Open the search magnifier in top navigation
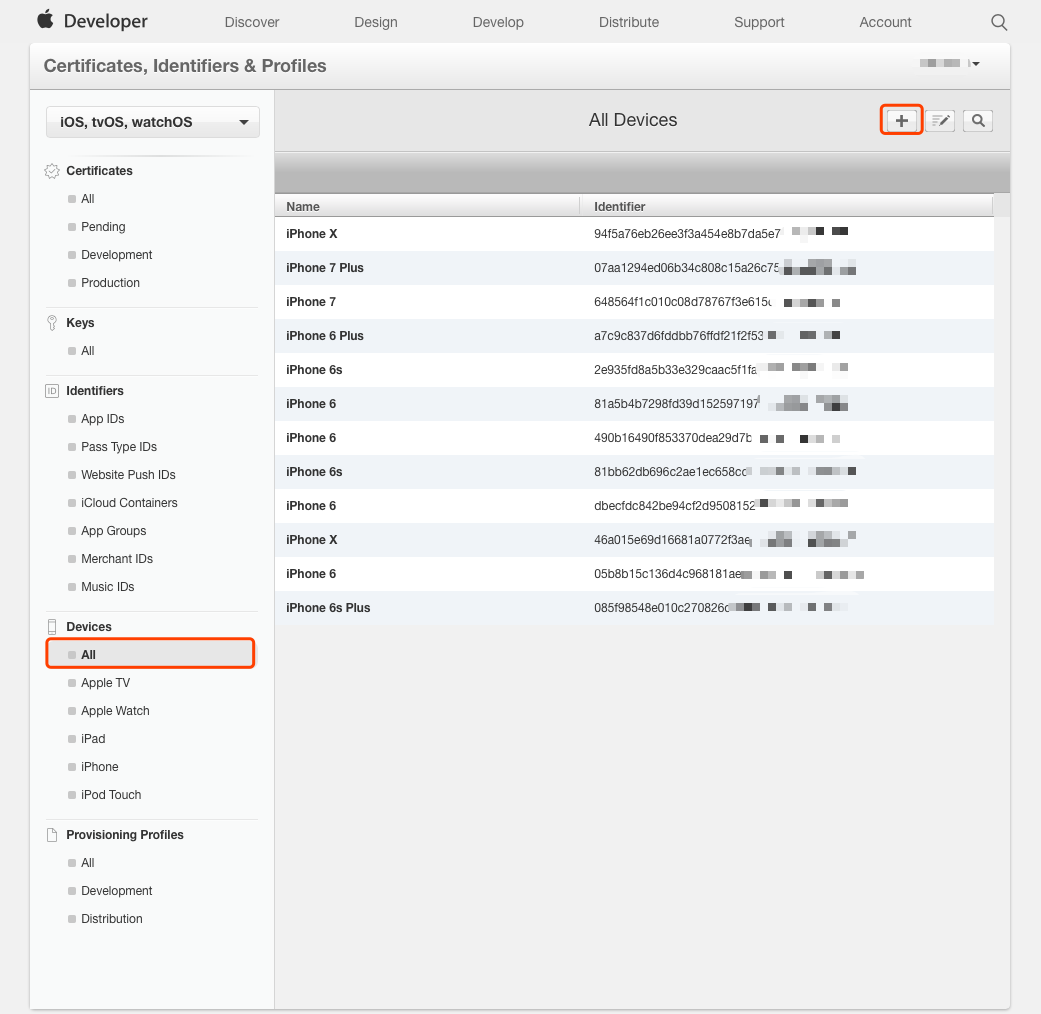Image resolution: width=1041 pixels, height=1014 pixels. (999, 22)
